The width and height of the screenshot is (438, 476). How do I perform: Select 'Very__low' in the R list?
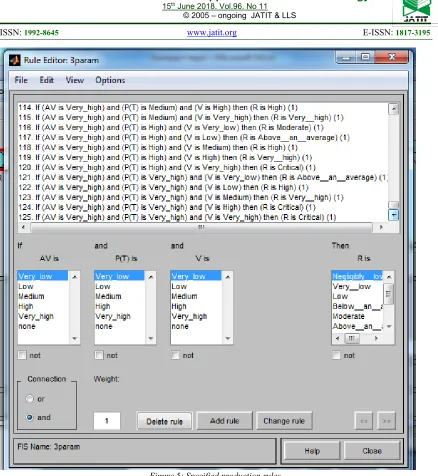(x=357, y=286)
